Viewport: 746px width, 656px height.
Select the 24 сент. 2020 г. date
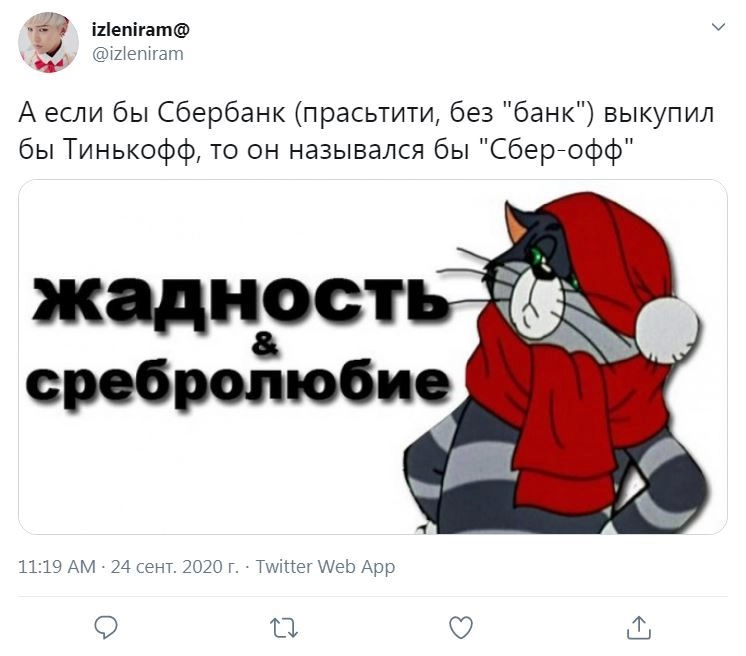[175, 567]
